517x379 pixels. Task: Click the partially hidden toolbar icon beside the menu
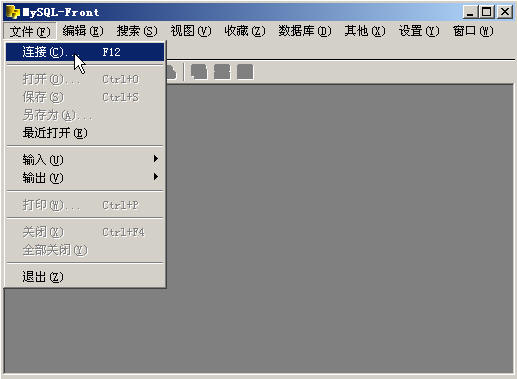coord(171,72)
